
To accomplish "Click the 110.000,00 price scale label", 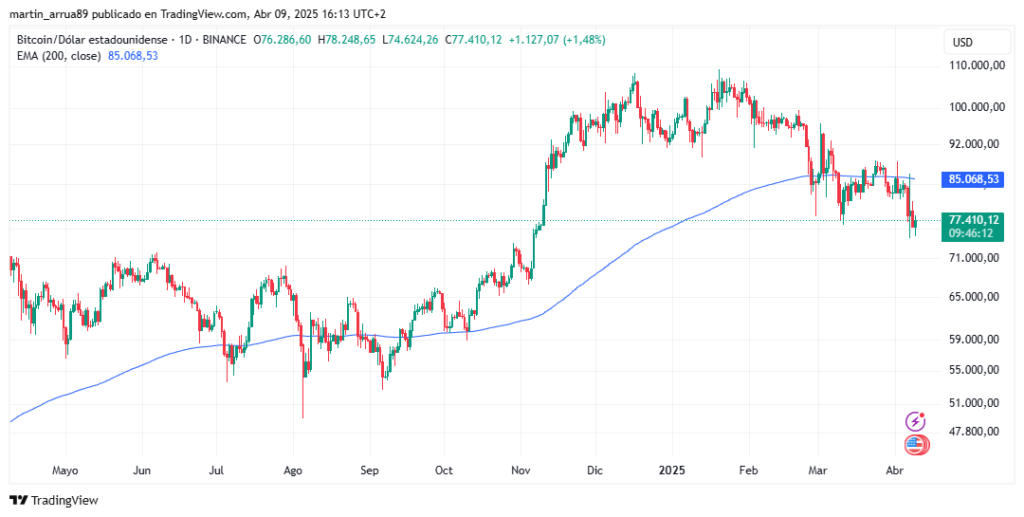I will click(974, 65).
